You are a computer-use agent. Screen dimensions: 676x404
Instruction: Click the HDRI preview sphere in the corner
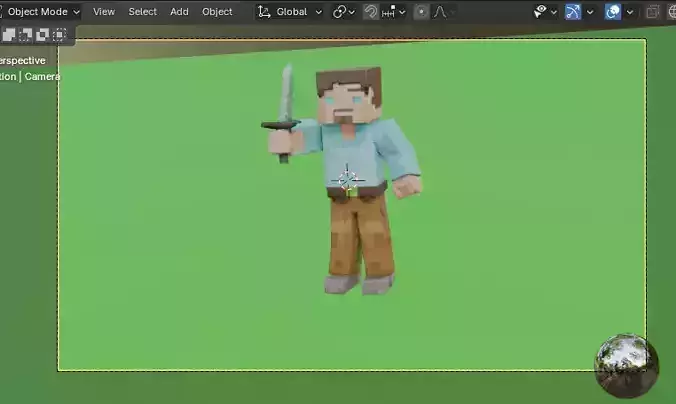point(626,366)
